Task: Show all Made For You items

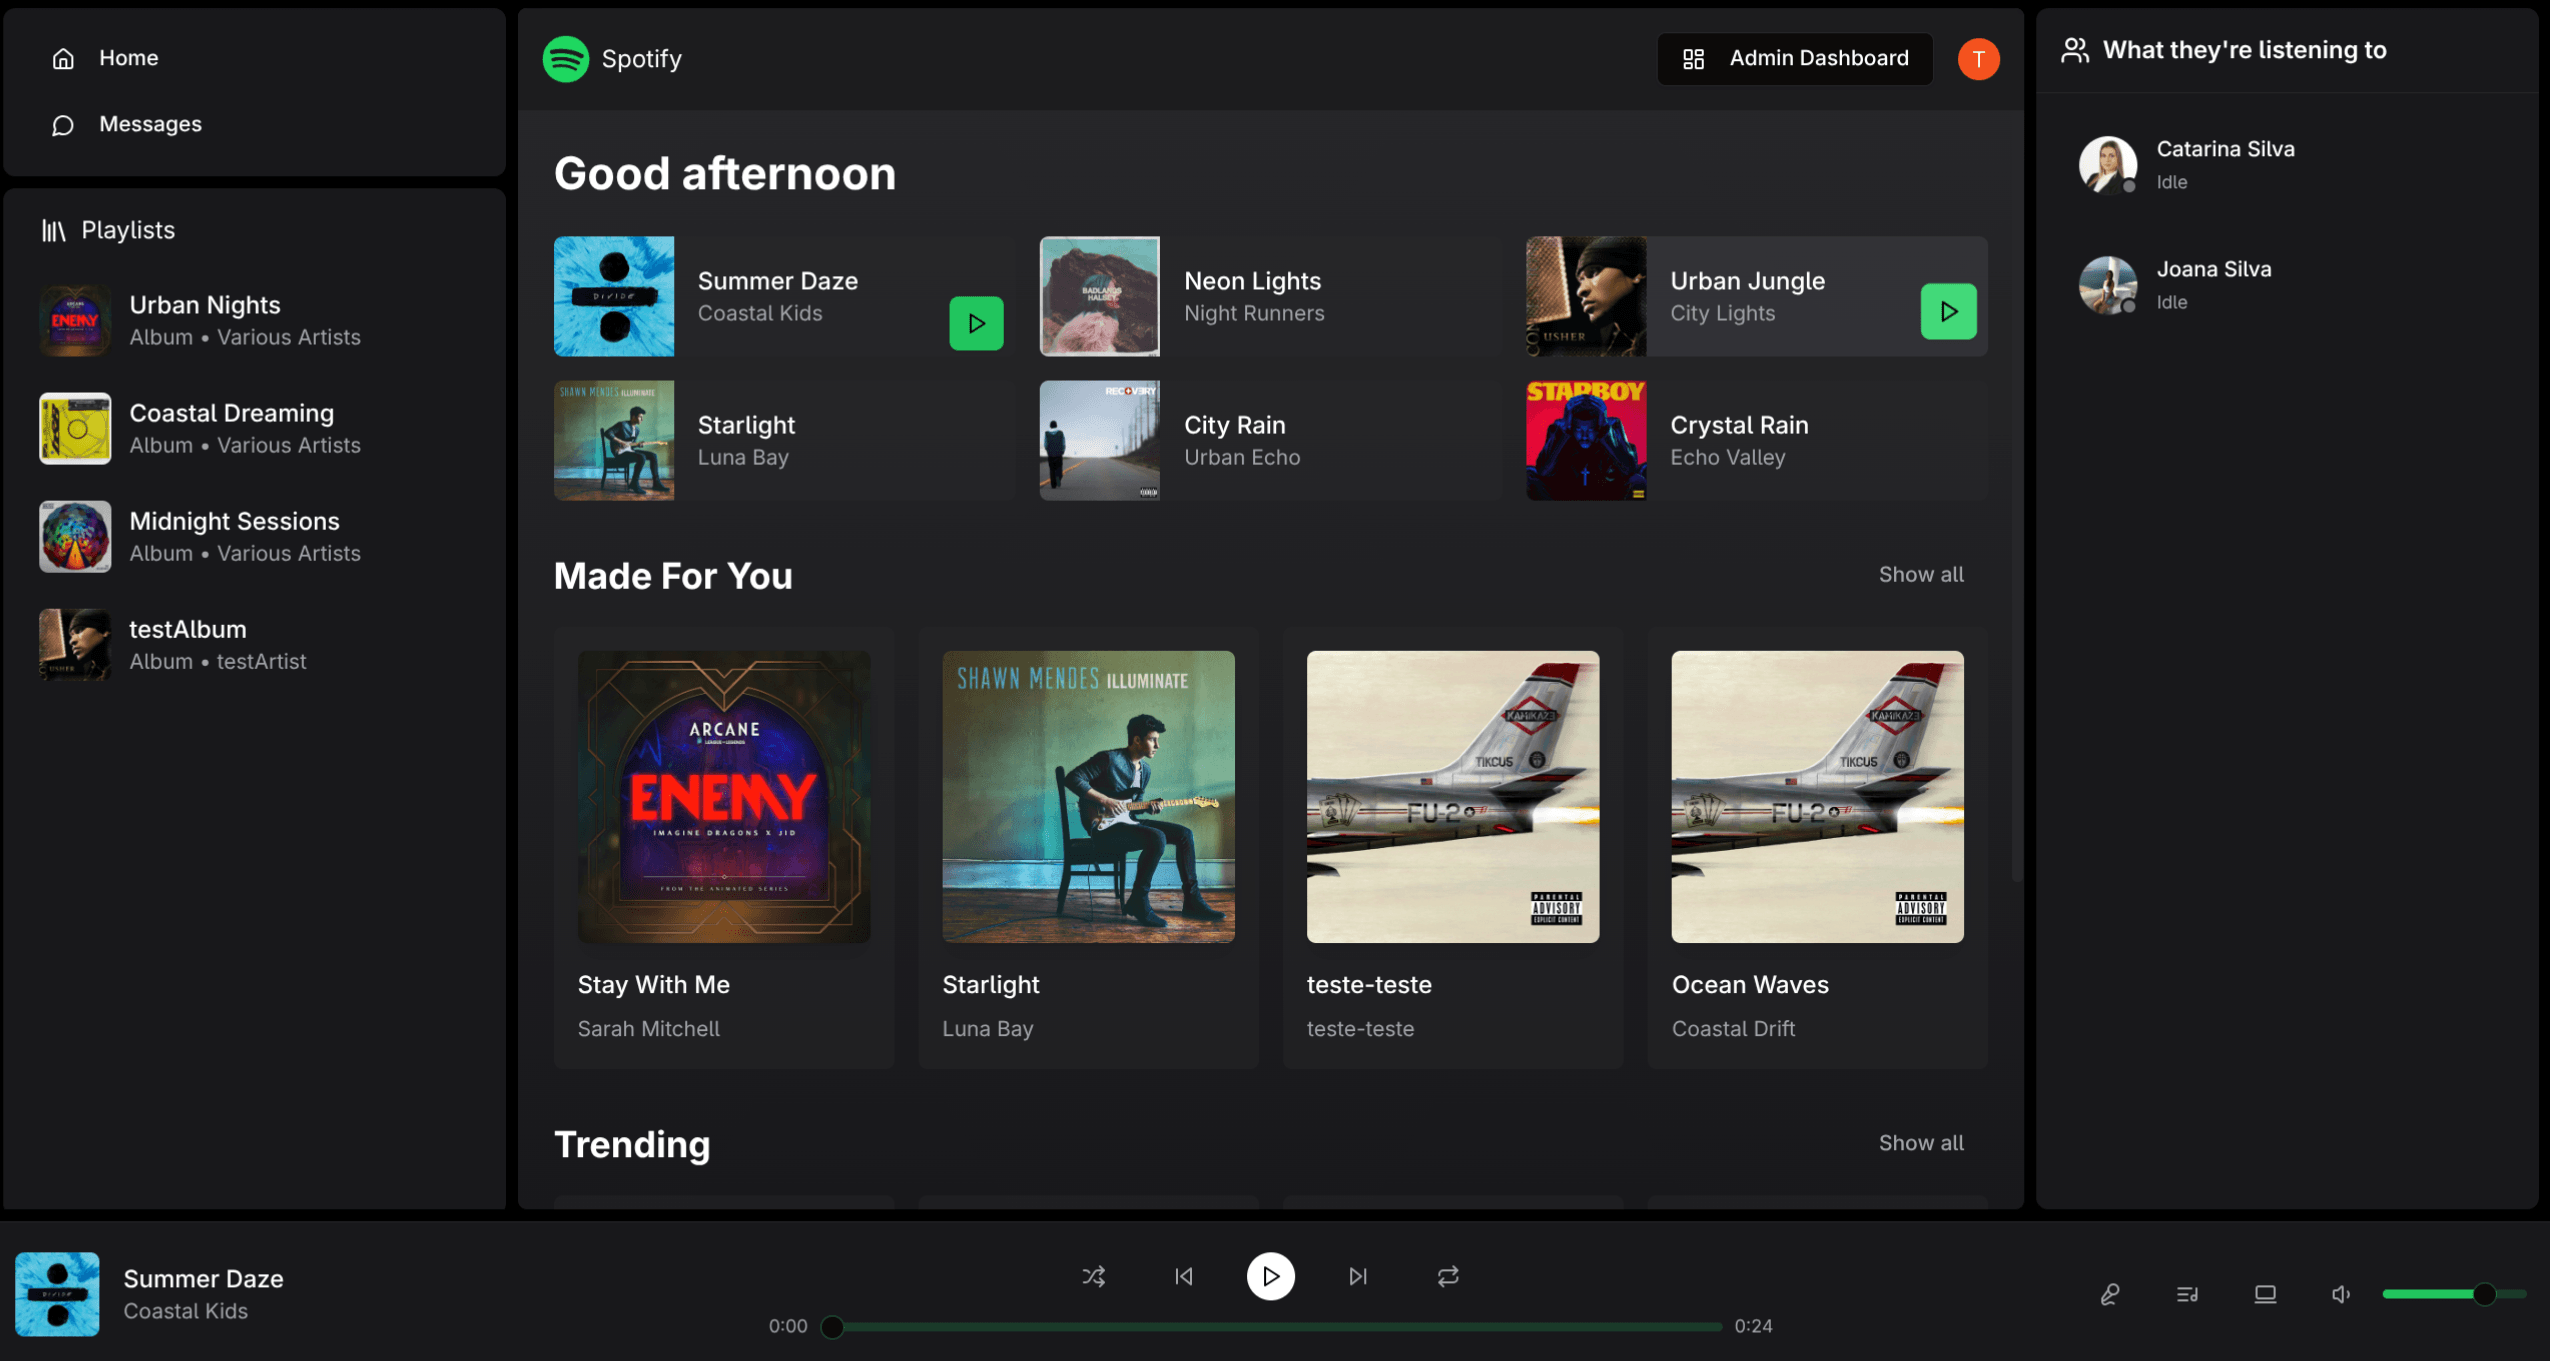Action: click(x=1920, y=574)
